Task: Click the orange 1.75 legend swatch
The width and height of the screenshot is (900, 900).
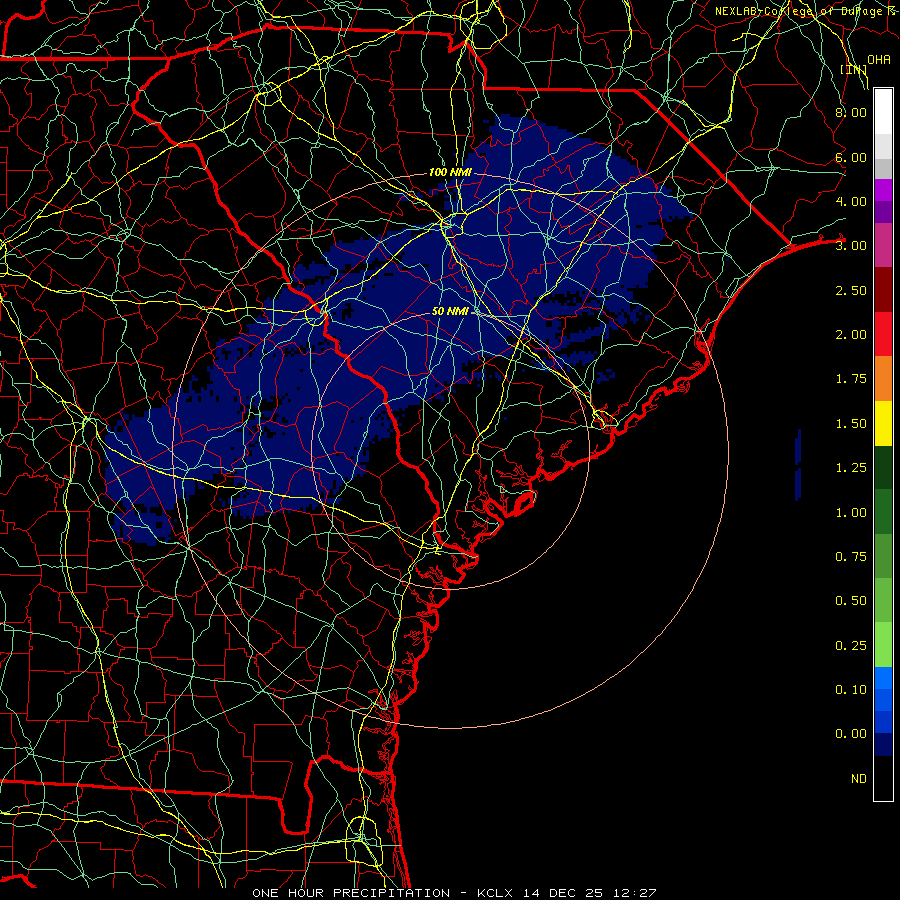Action: pyautogui.click(x=883, y=379)
